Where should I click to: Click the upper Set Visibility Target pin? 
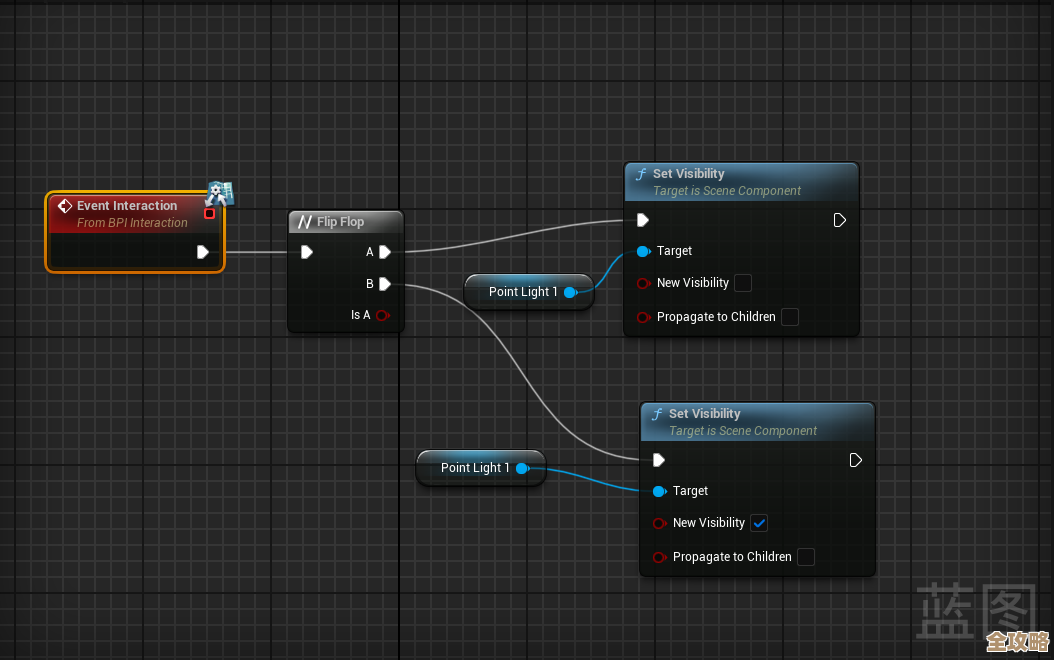(643, 251)
